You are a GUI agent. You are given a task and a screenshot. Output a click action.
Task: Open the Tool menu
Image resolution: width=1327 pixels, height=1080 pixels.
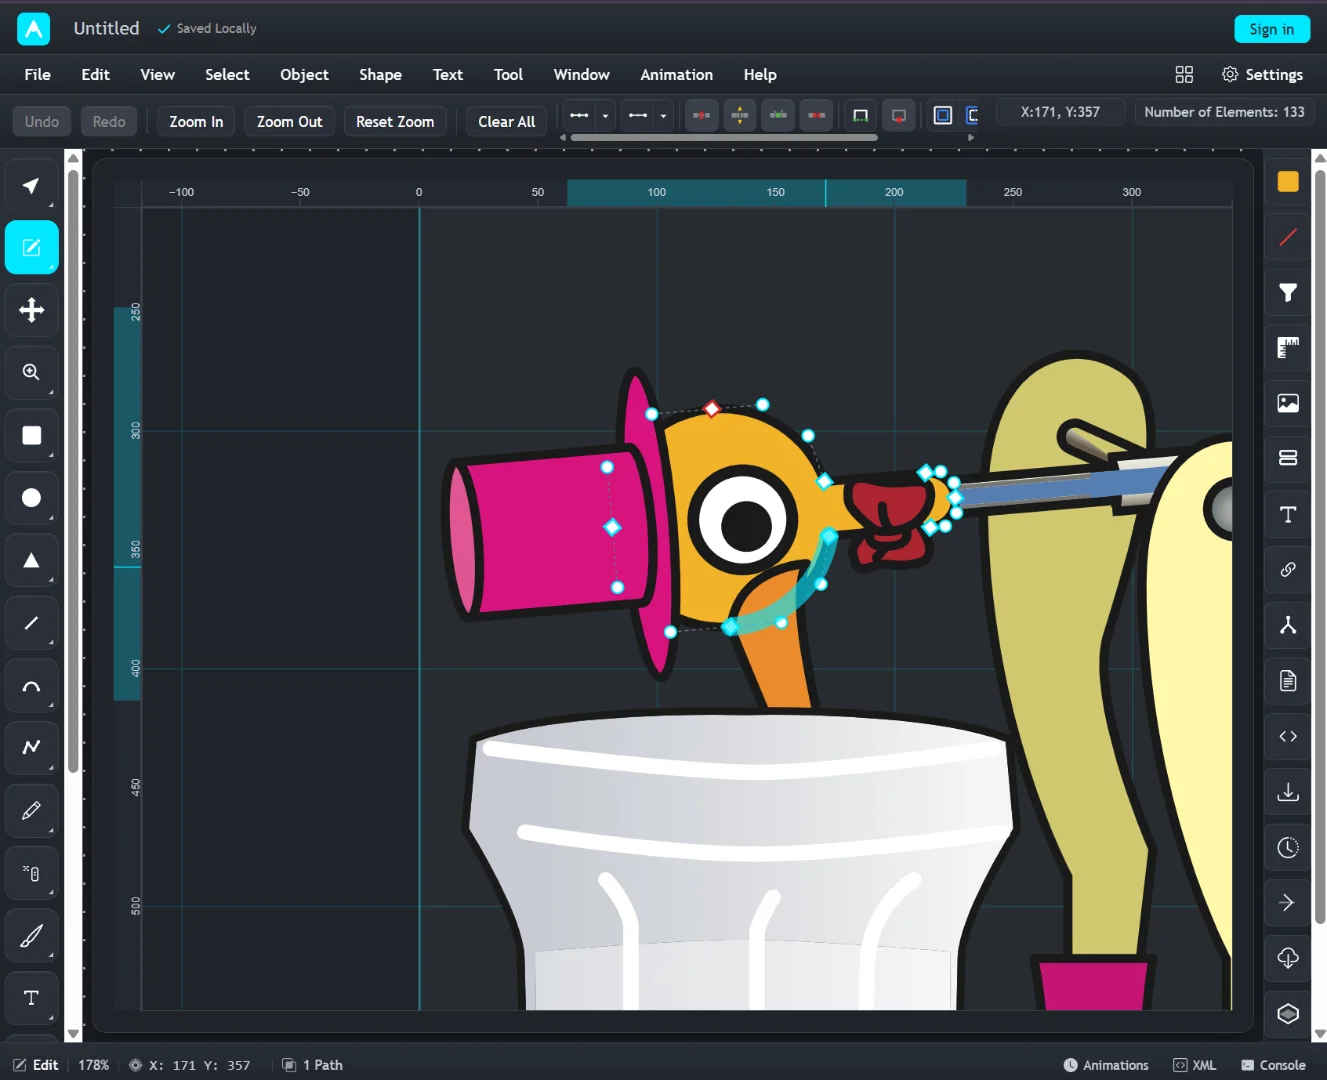click(x=508, y=74)
